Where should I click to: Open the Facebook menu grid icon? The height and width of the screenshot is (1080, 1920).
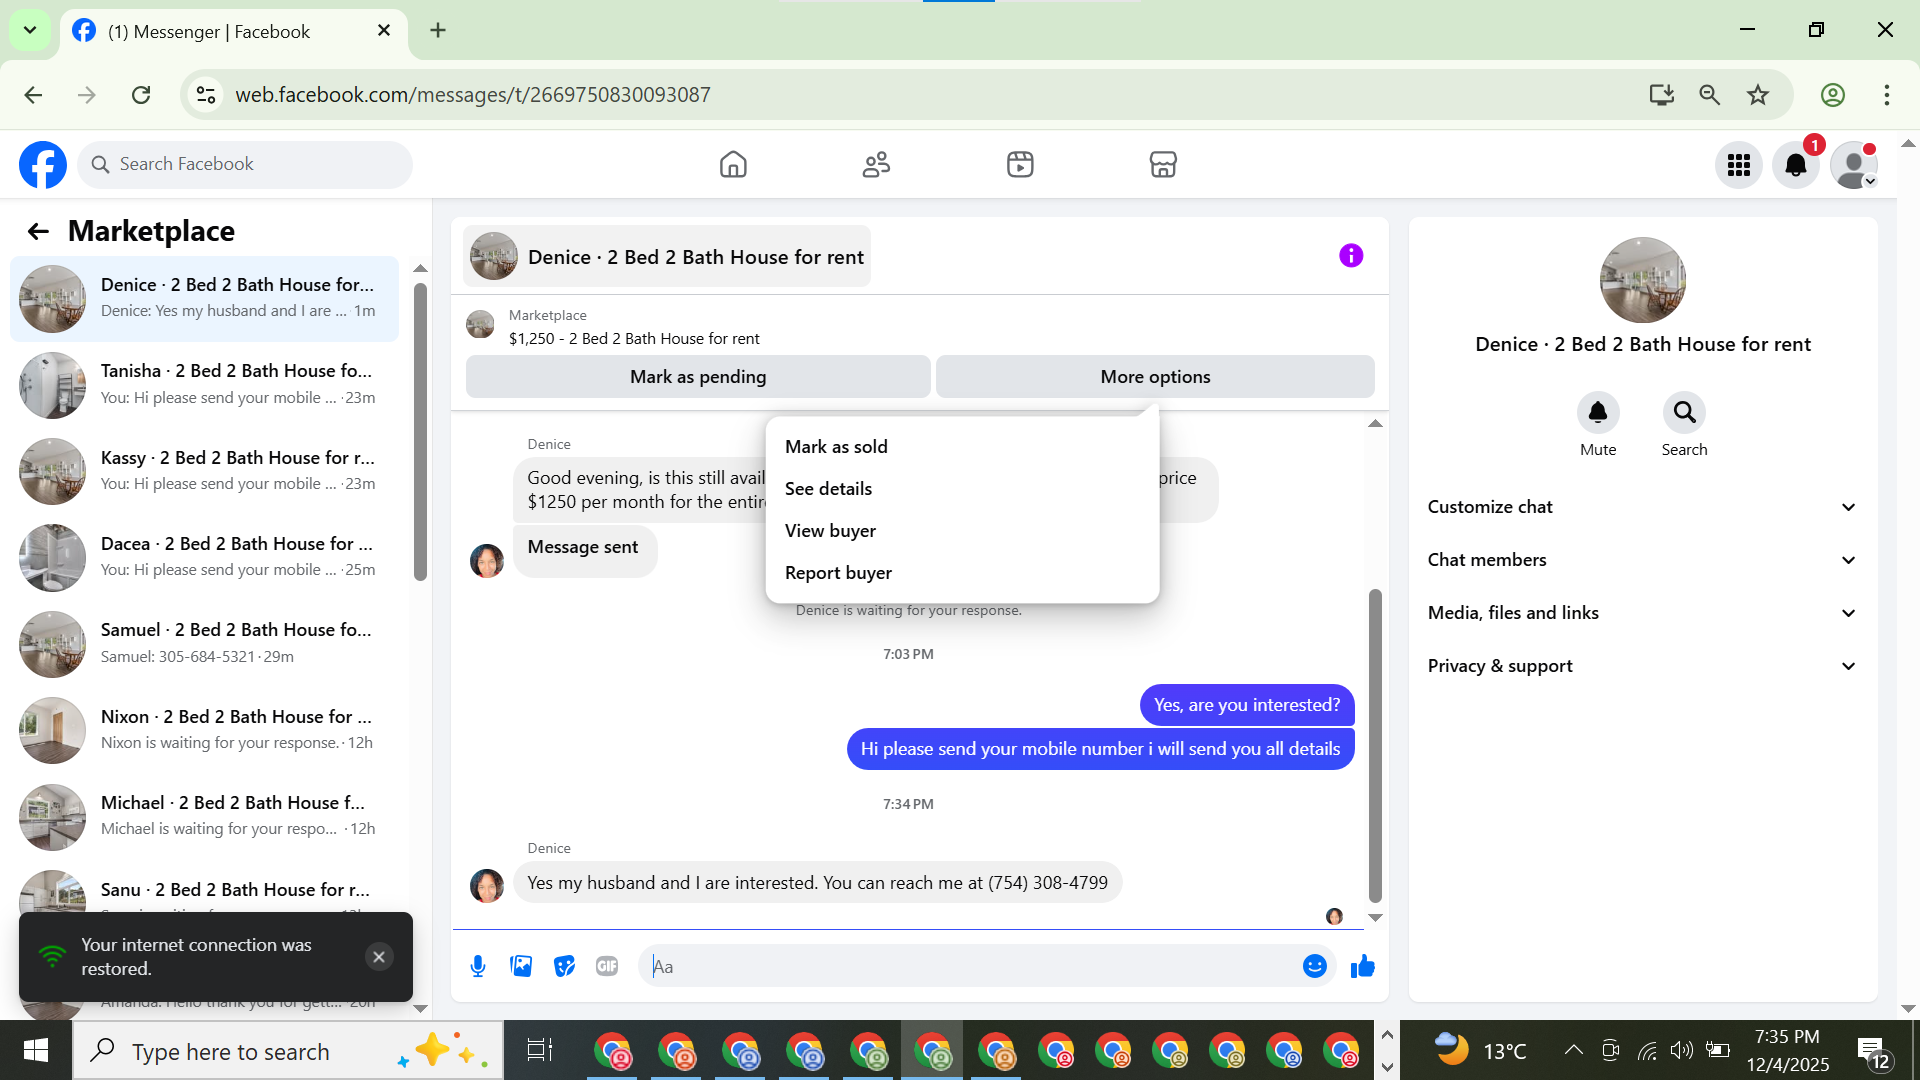point(1738,165)
